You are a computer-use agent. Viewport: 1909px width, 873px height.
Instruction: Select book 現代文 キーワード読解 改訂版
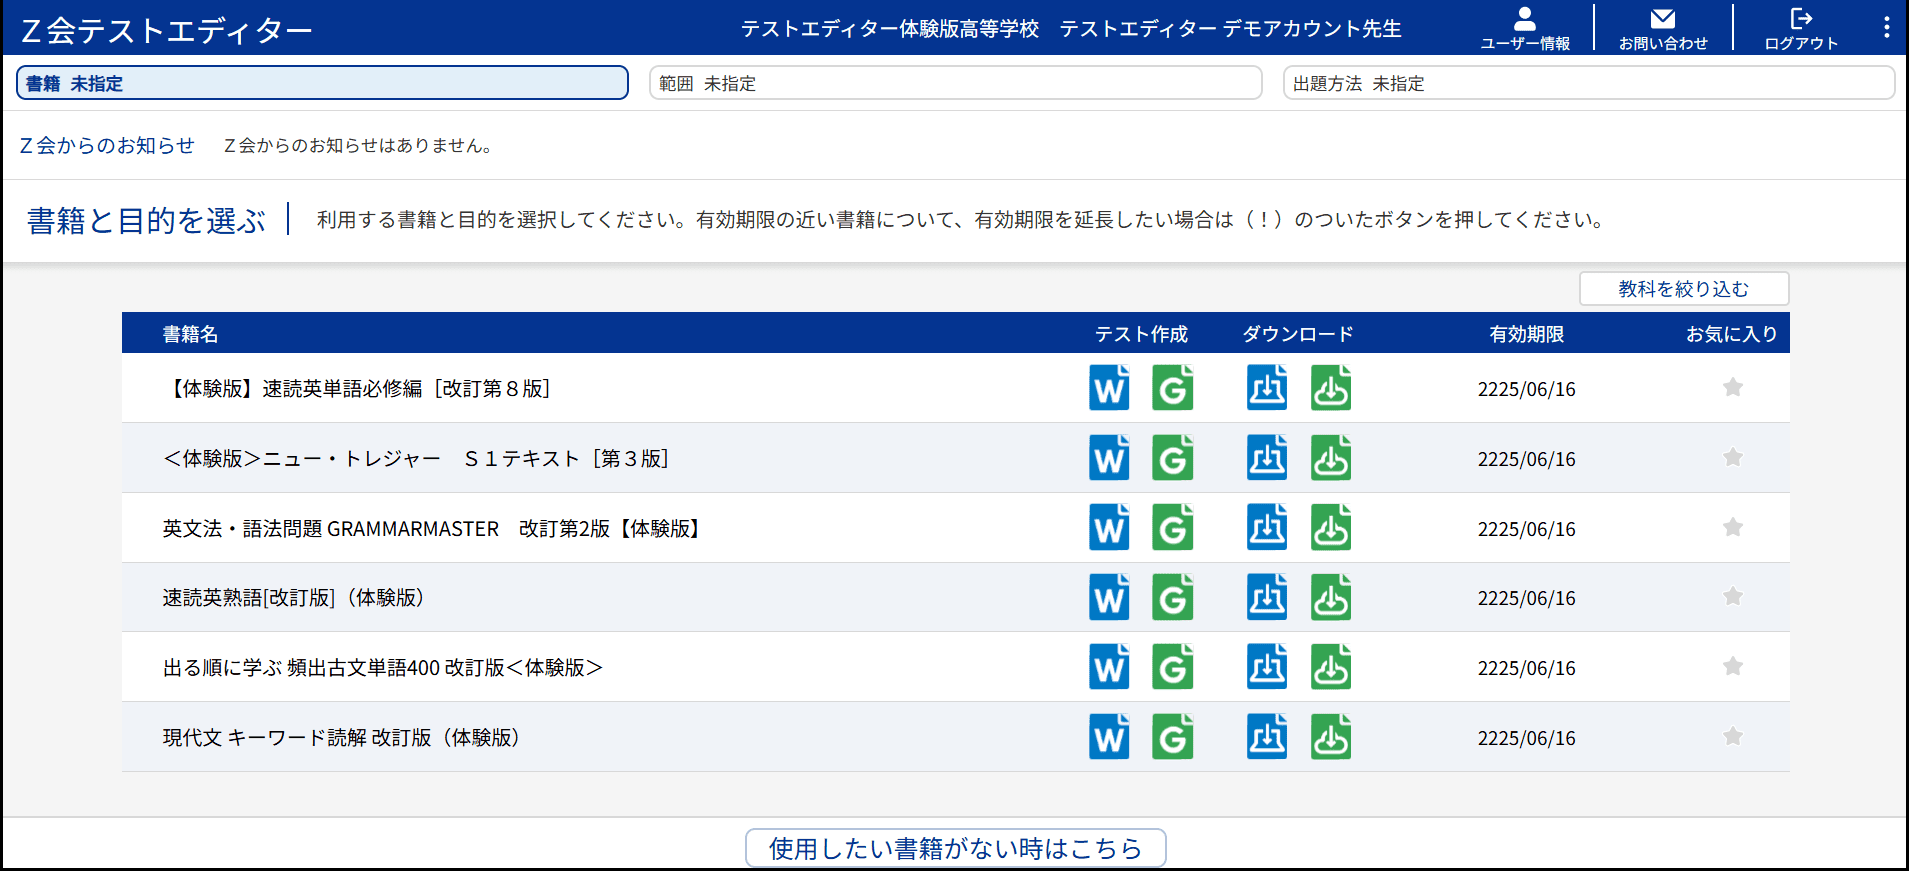pyautogui.click(x=344, y=737)
